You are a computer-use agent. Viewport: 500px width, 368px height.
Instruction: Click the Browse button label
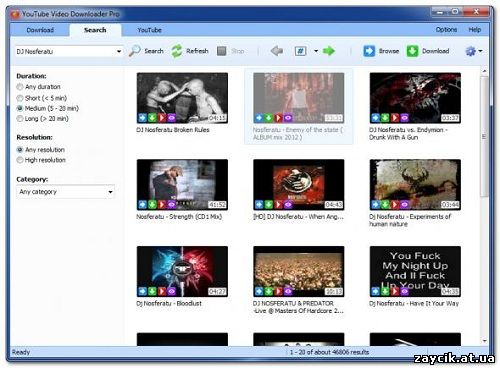[389, 51]
